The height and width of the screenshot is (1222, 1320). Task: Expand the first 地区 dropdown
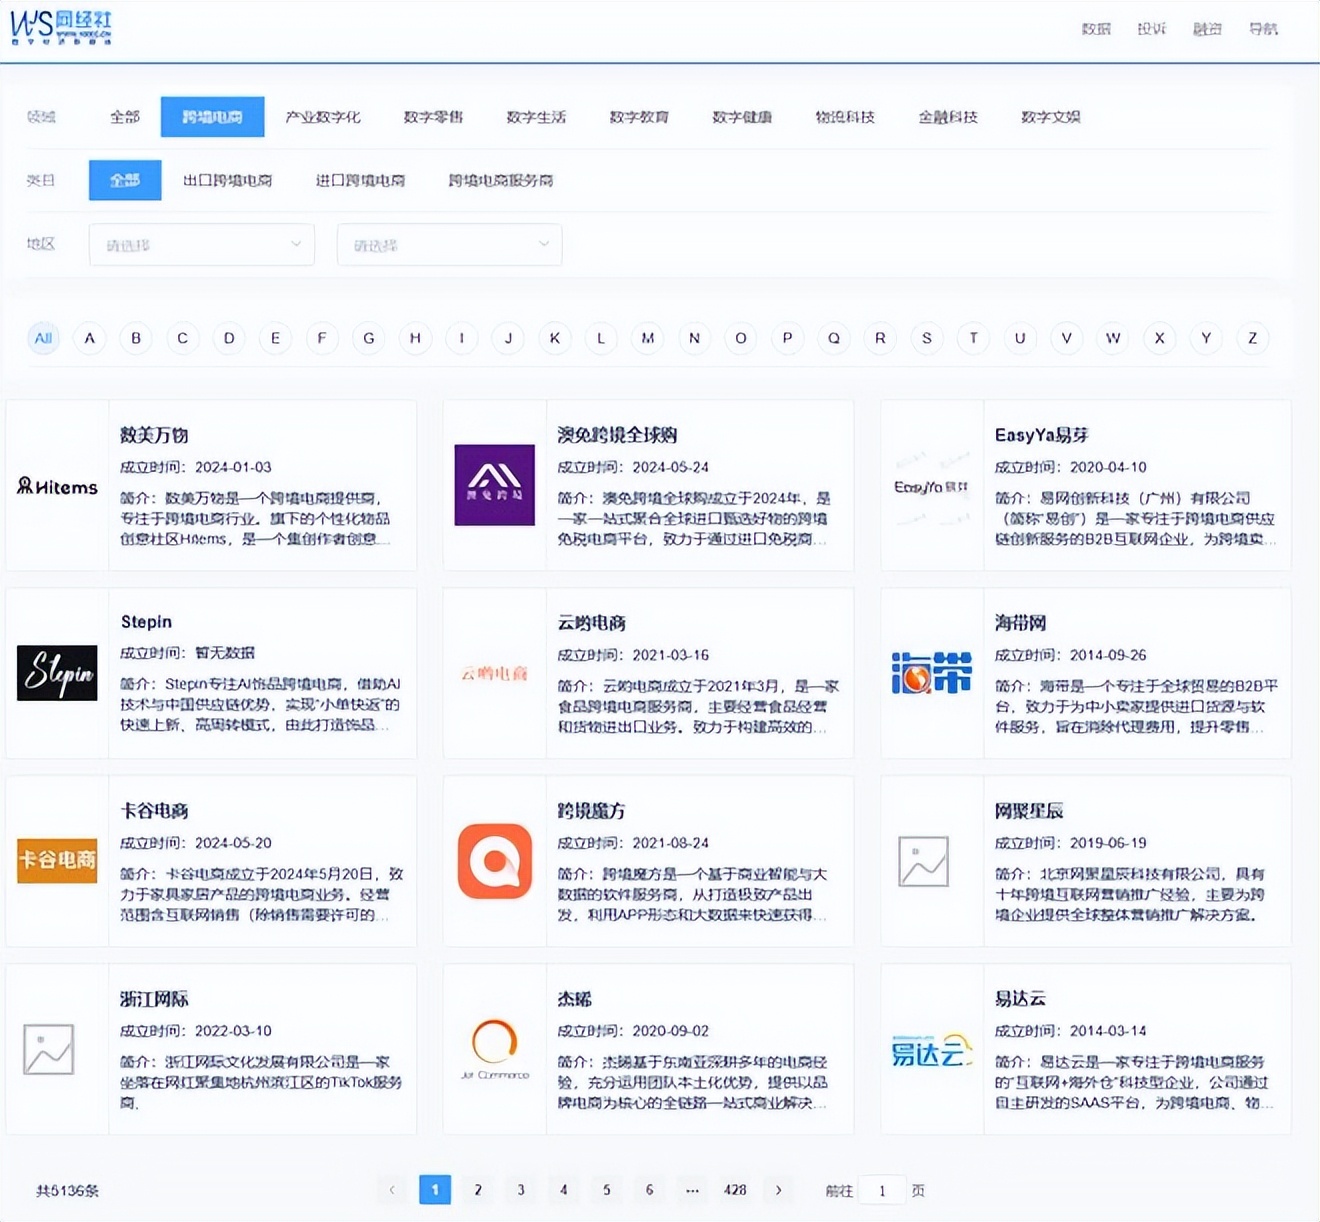(202, 244)
